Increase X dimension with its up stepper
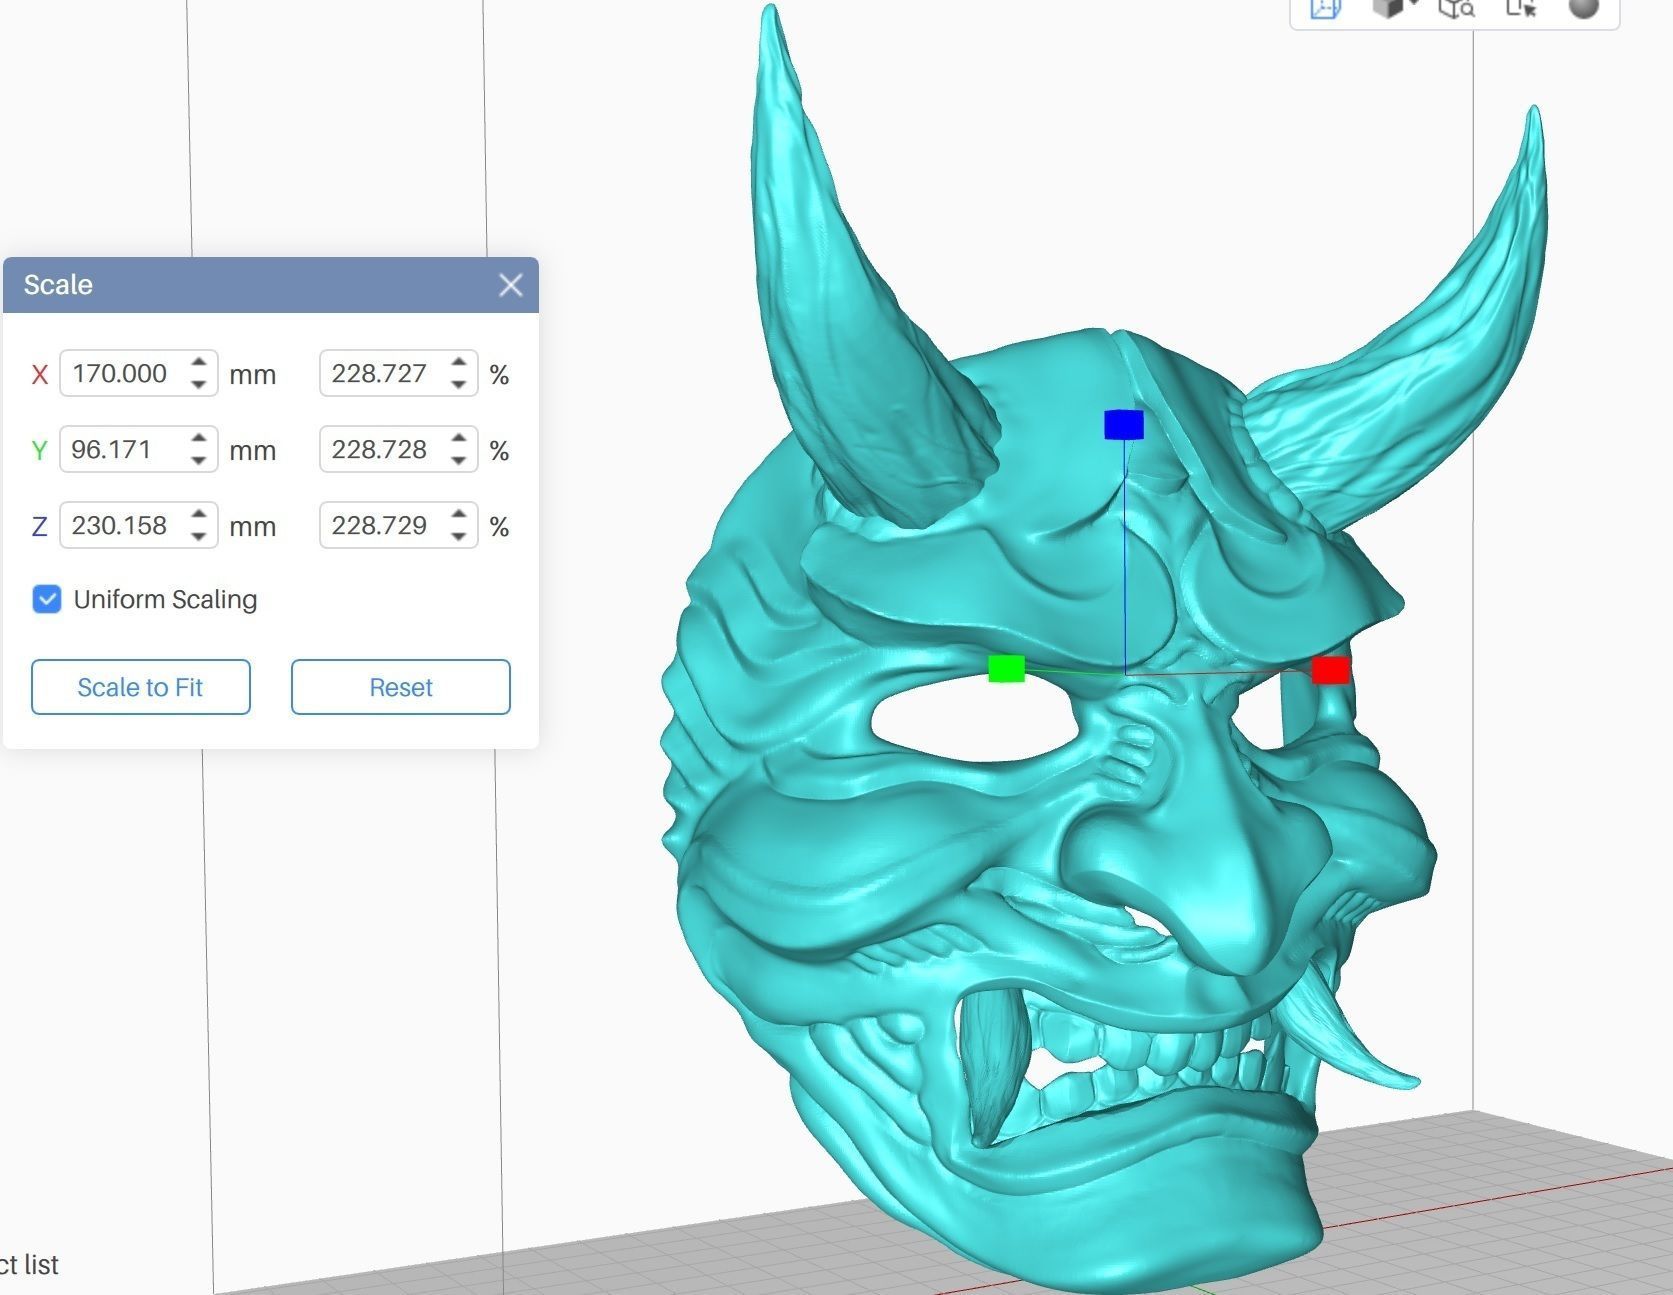 pyautogui.click(x=198, y=364)
